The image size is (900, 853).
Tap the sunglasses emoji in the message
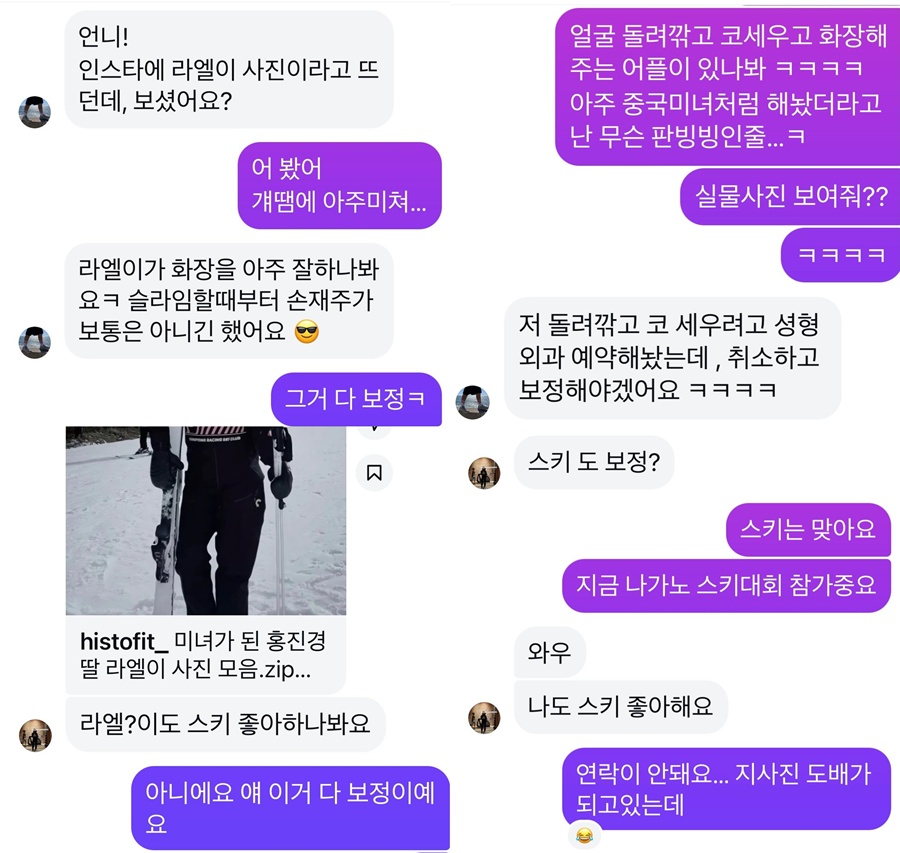307,332
